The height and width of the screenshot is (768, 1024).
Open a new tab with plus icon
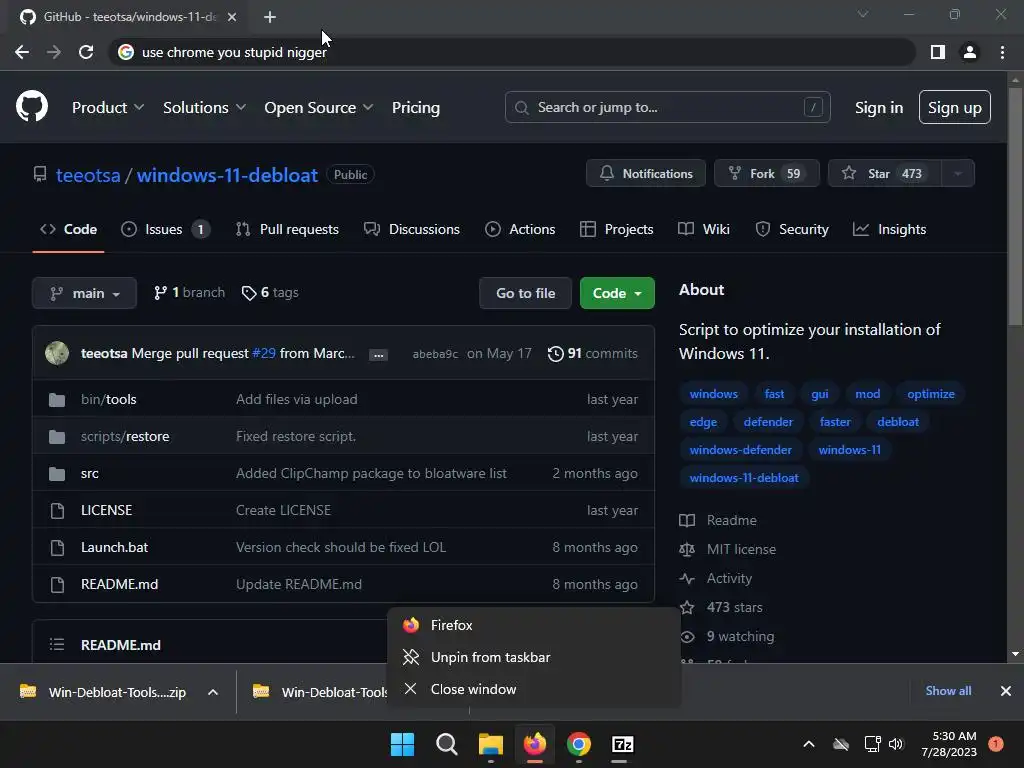coord(270,17)
